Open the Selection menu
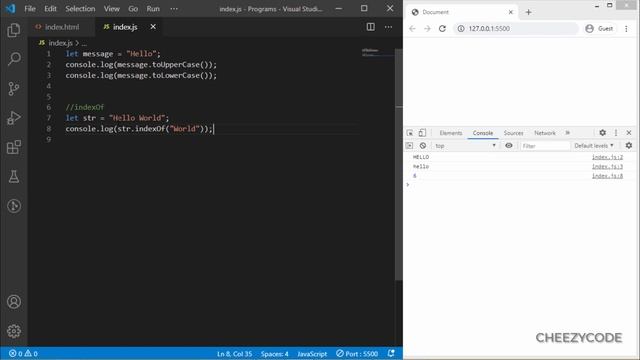Image resolution: width=640 pixels, height=360 pixels. coord(80,9)
